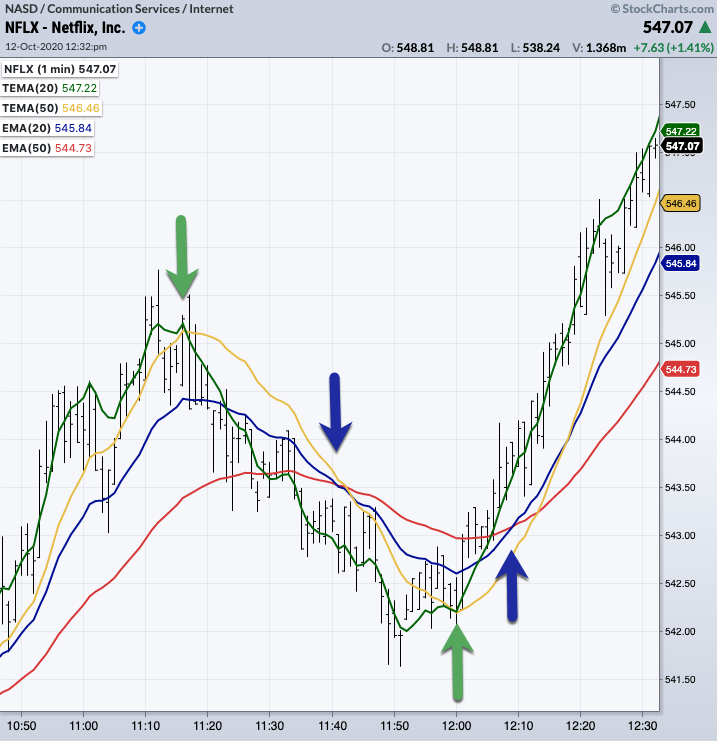The image size is (717, 741).
Task: Click the 547.50 price axis label
Action: click(680, 104)
